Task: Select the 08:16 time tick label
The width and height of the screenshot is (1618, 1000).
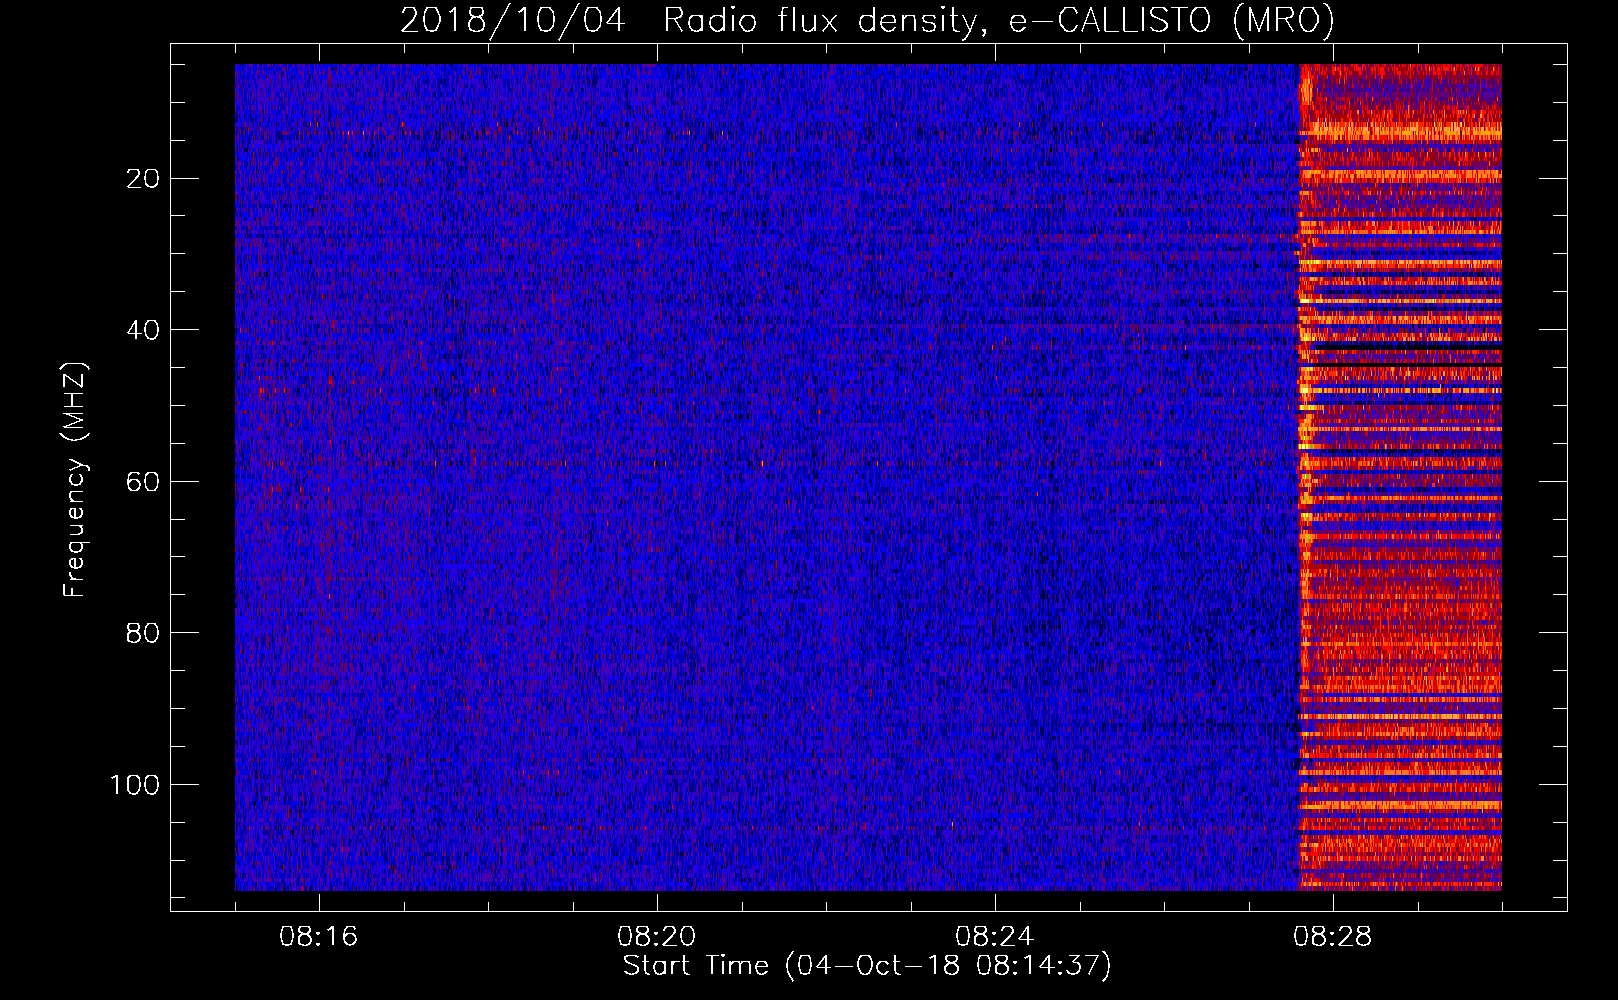Action: coord(319,937)
